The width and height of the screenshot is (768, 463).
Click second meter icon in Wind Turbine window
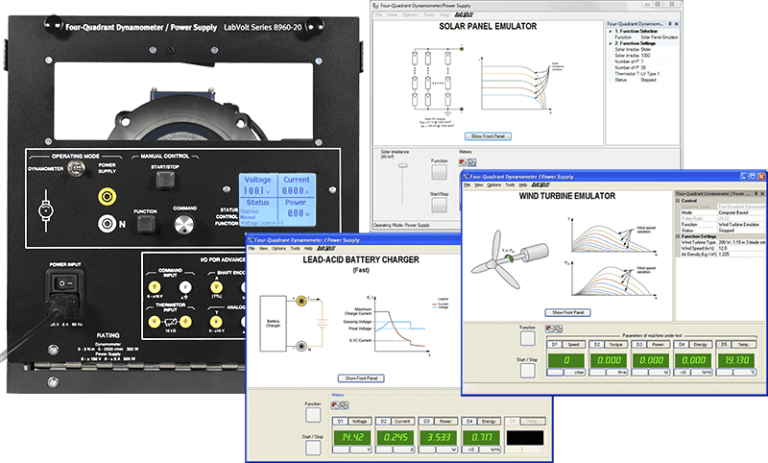558,329
